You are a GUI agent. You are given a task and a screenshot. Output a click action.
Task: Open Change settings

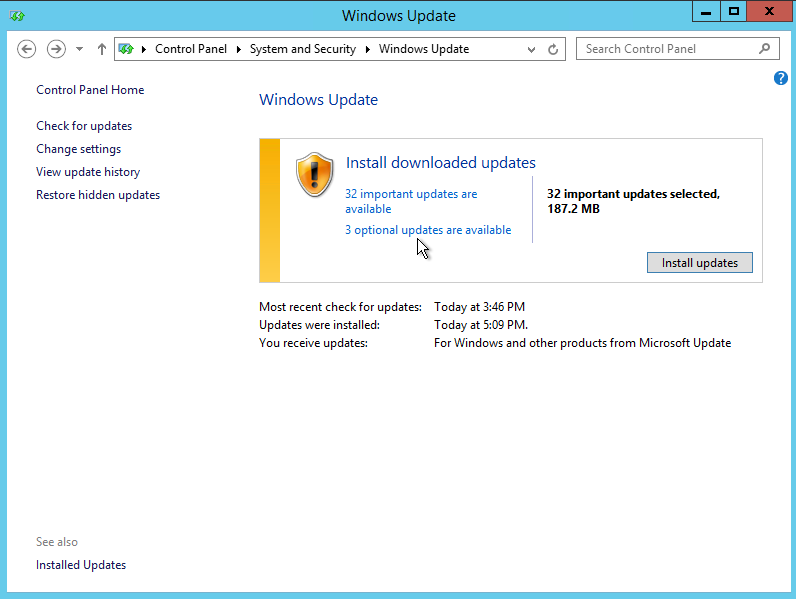point(79,149)
